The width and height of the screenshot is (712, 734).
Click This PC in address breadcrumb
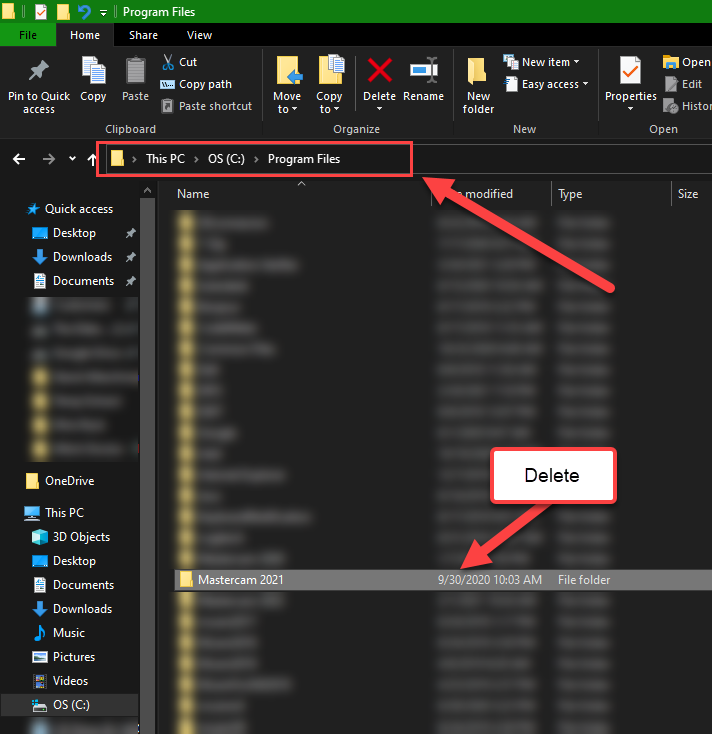165,159
